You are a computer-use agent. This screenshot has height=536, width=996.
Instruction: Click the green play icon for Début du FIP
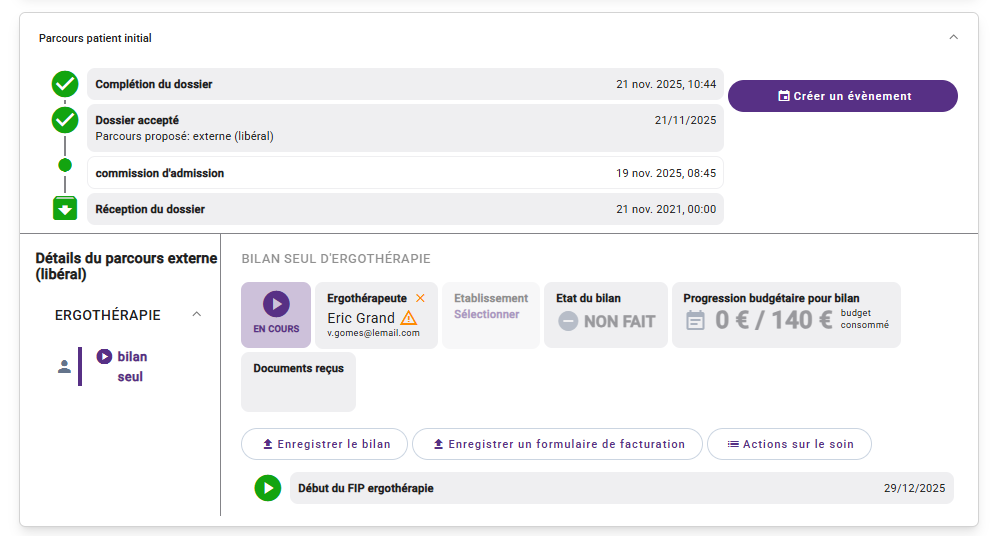pos(267,488)
